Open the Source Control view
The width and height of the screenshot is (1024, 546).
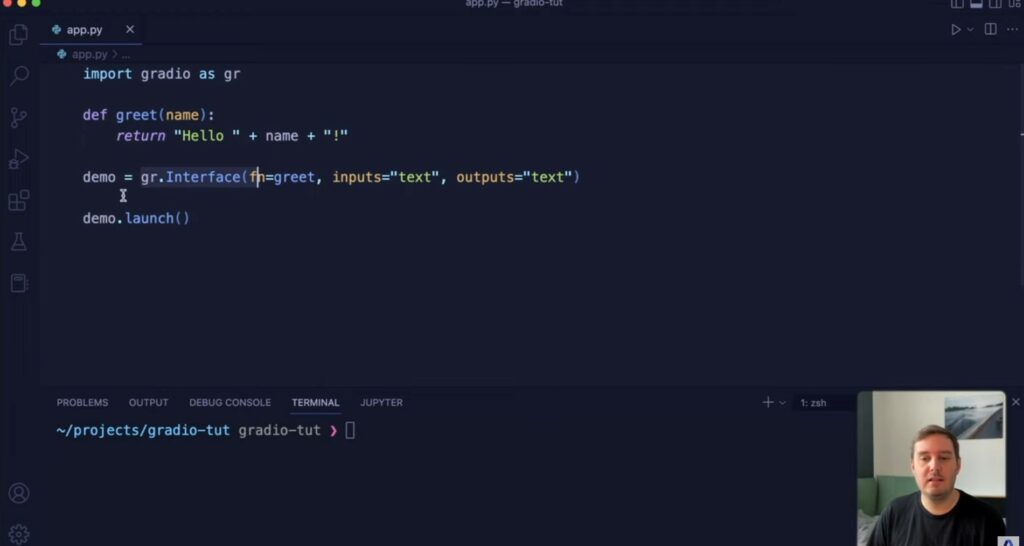tap(18, 118)
